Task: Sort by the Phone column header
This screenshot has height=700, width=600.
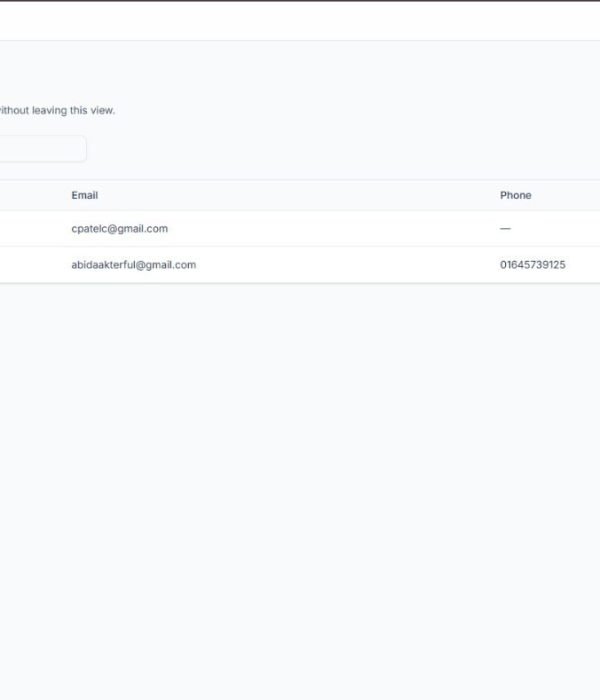Action: click(515, 195)
